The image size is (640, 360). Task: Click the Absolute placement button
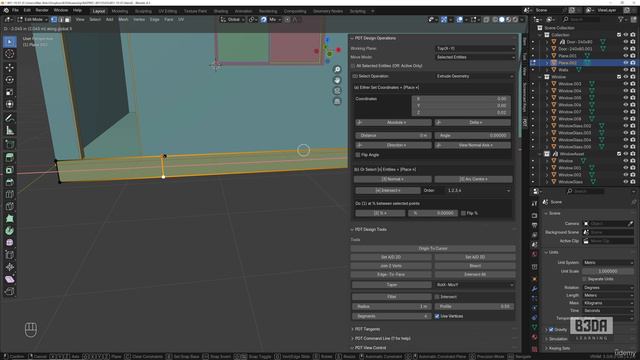(393, 122)
